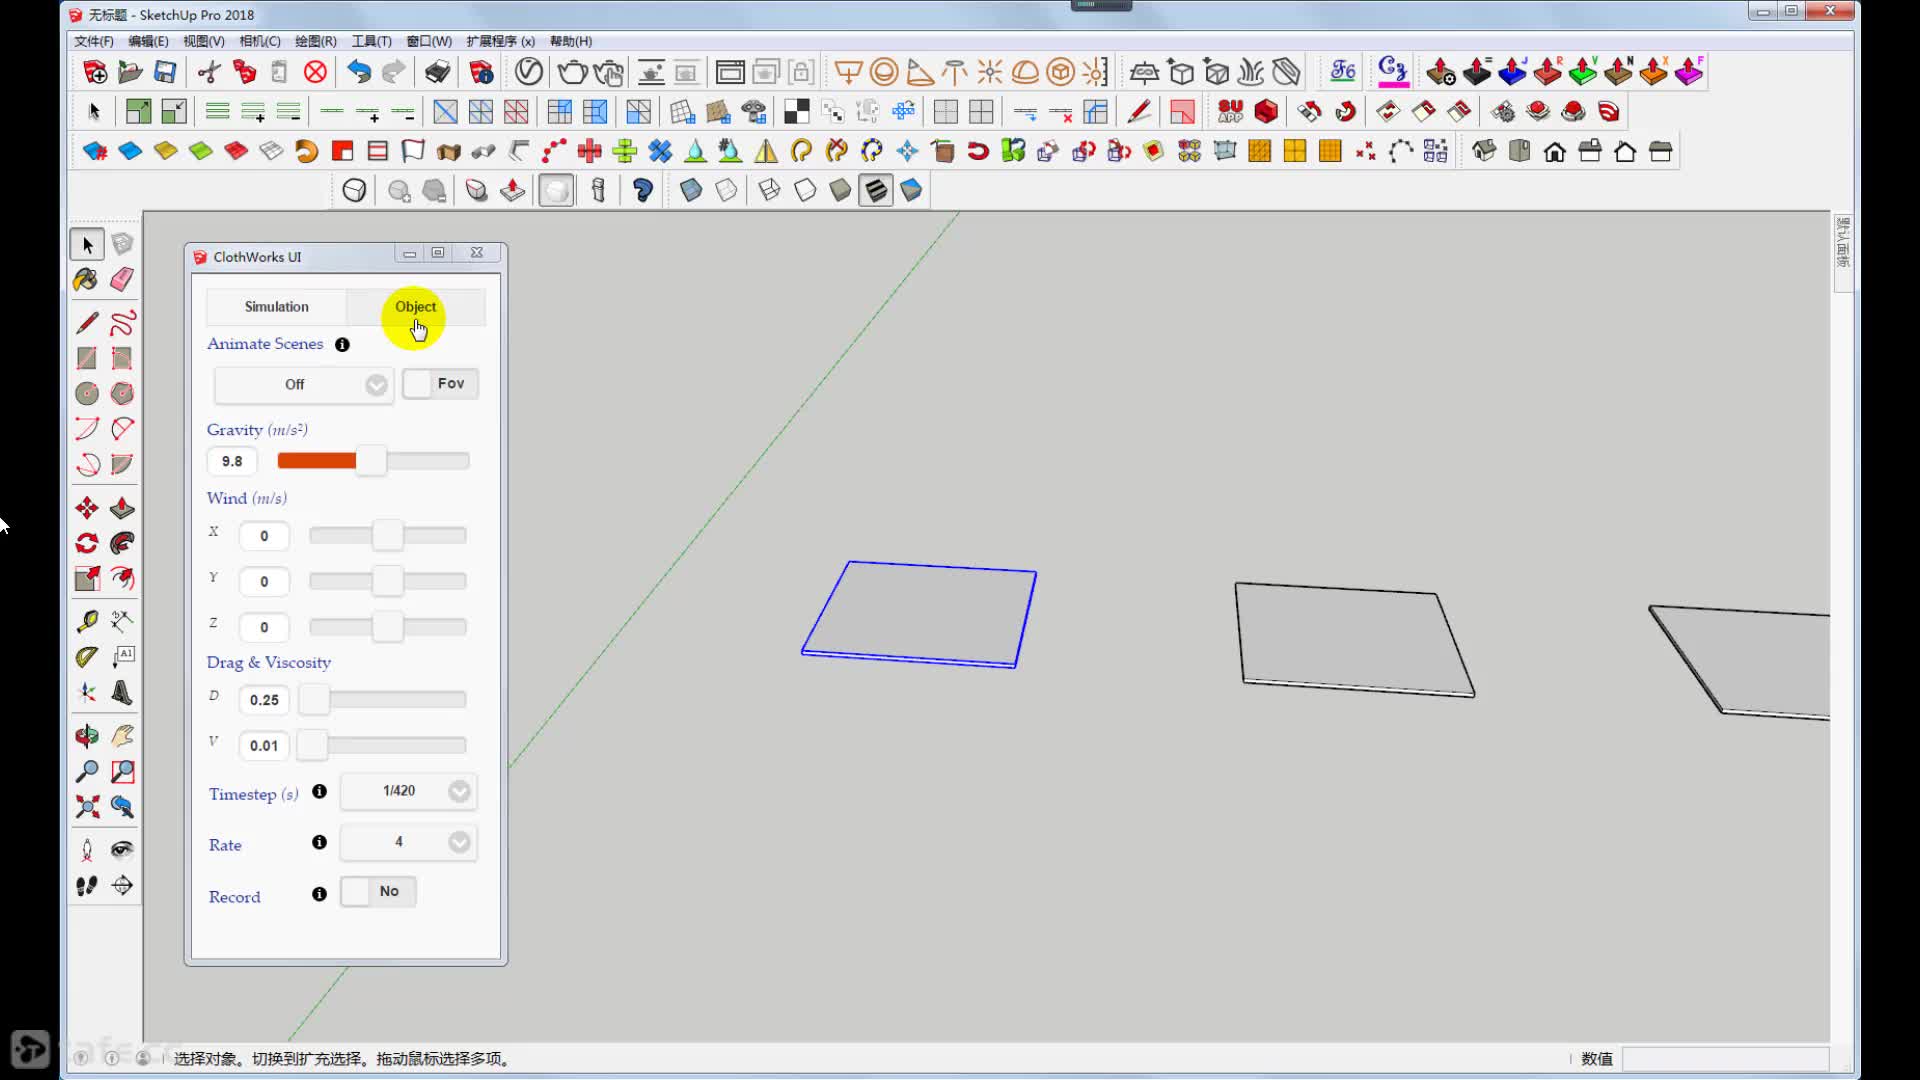The image size is (1920, 1080).
Task: Choose the Tape Measure tool
Action: tap(87, 621)
